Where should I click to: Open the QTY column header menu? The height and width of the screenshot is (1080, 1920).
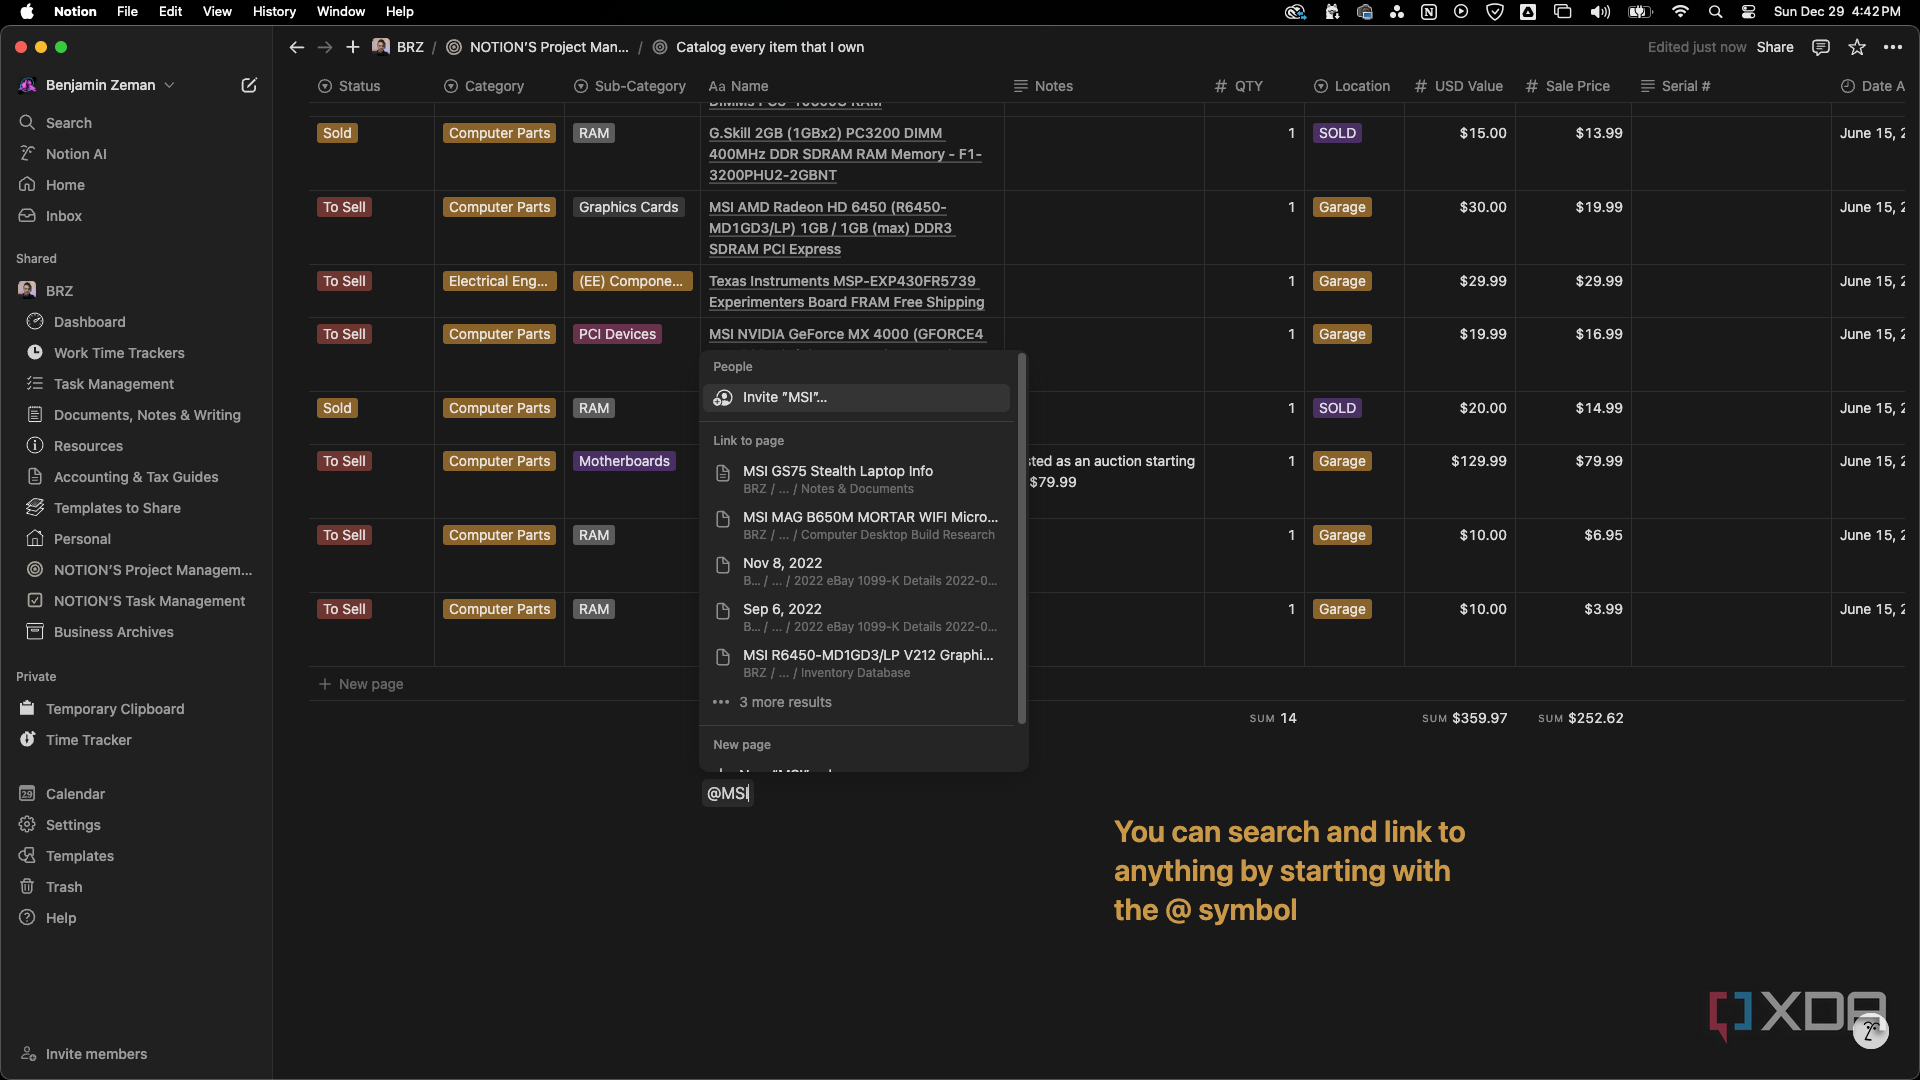click(x=1238, y=86)
